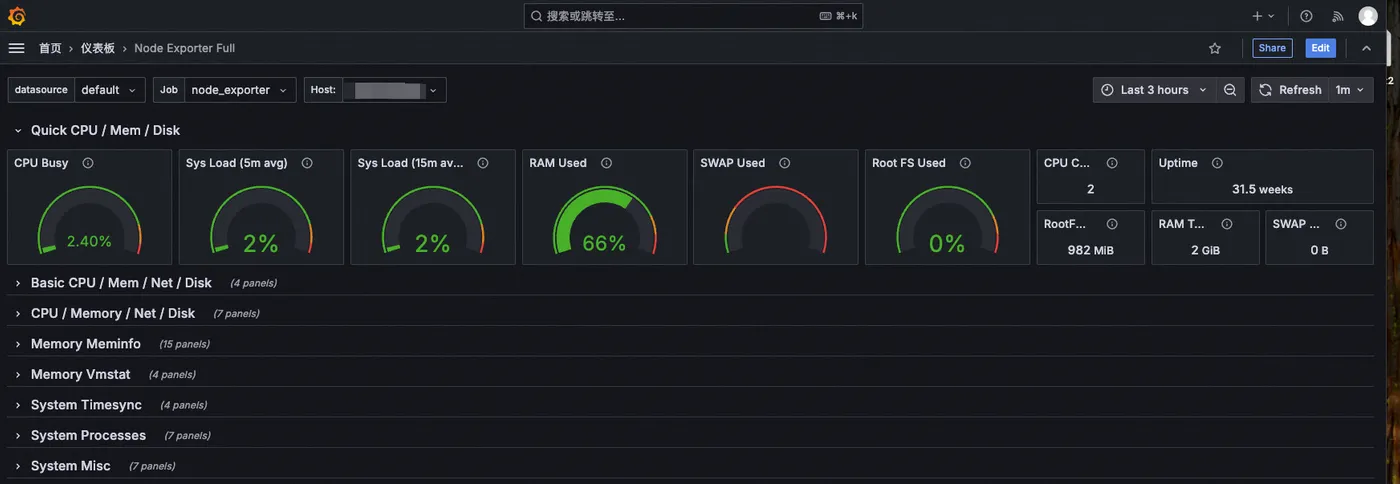Collapse Quick CPU / Mem / Disk row
Viewport: 1400px width, 484px height.
point(18,131)
